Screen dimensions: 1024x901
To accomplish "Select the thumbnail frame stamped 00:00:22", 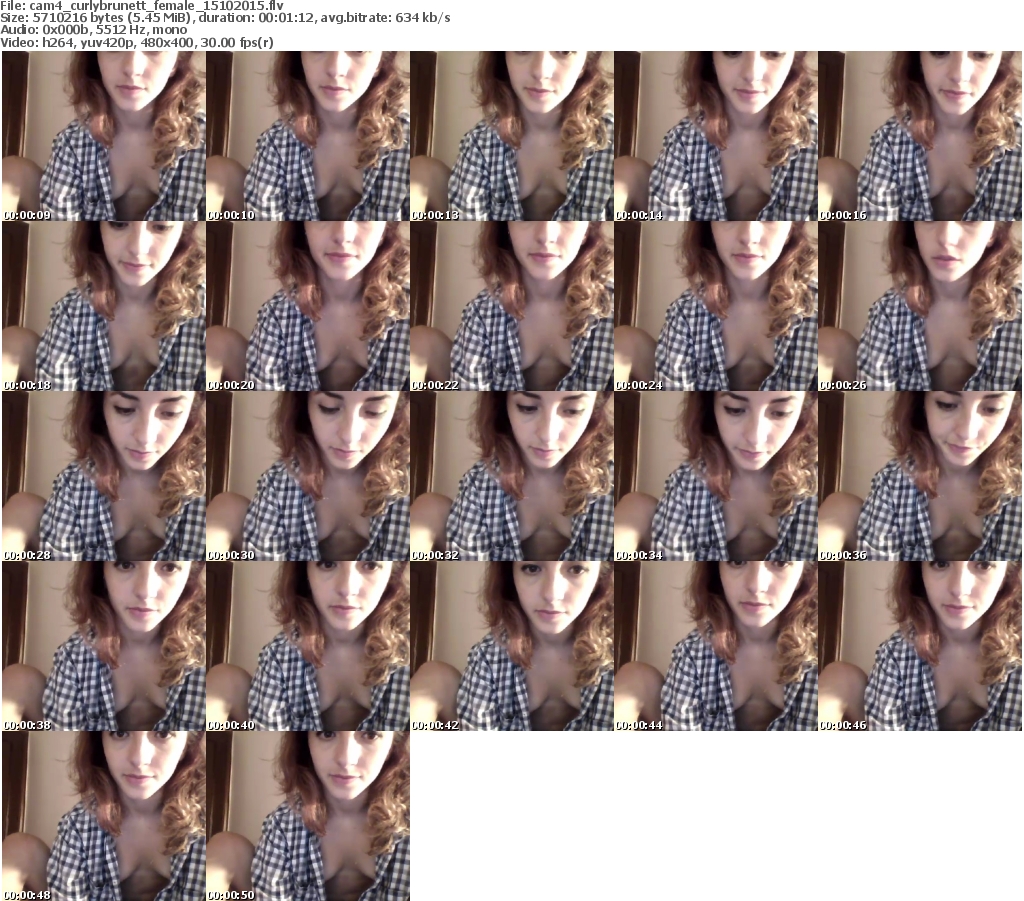I will pyautogui.click(x=511, y=306).
